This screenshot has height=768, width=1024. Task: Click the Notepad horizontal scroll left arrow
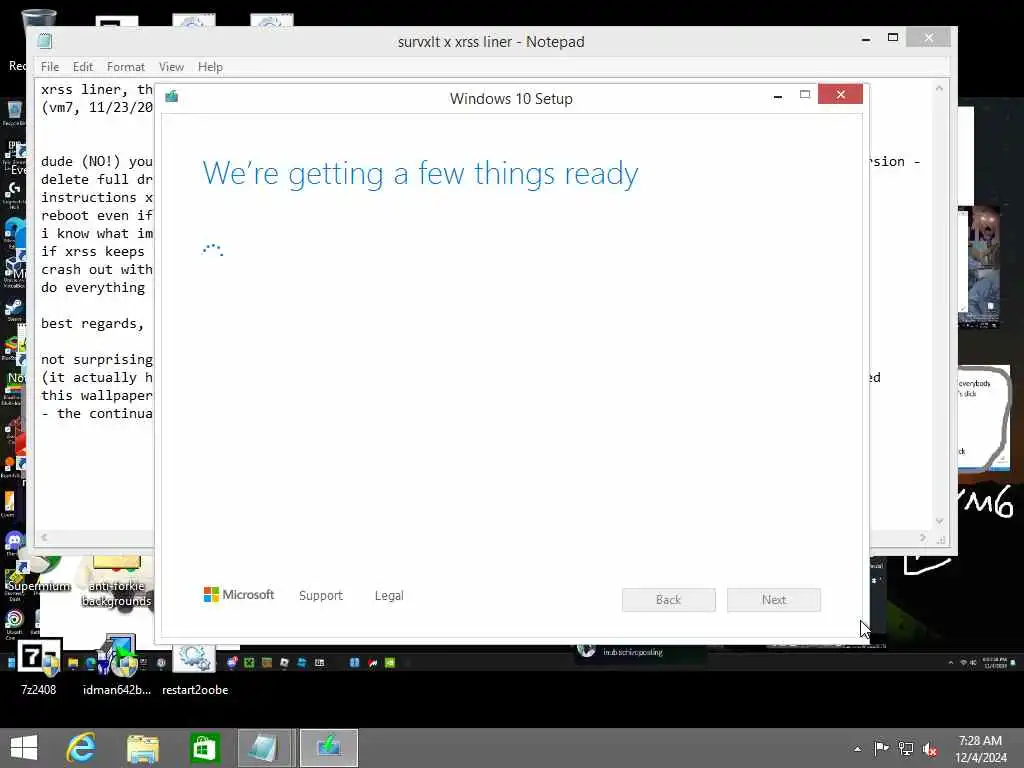pos(44,537)
